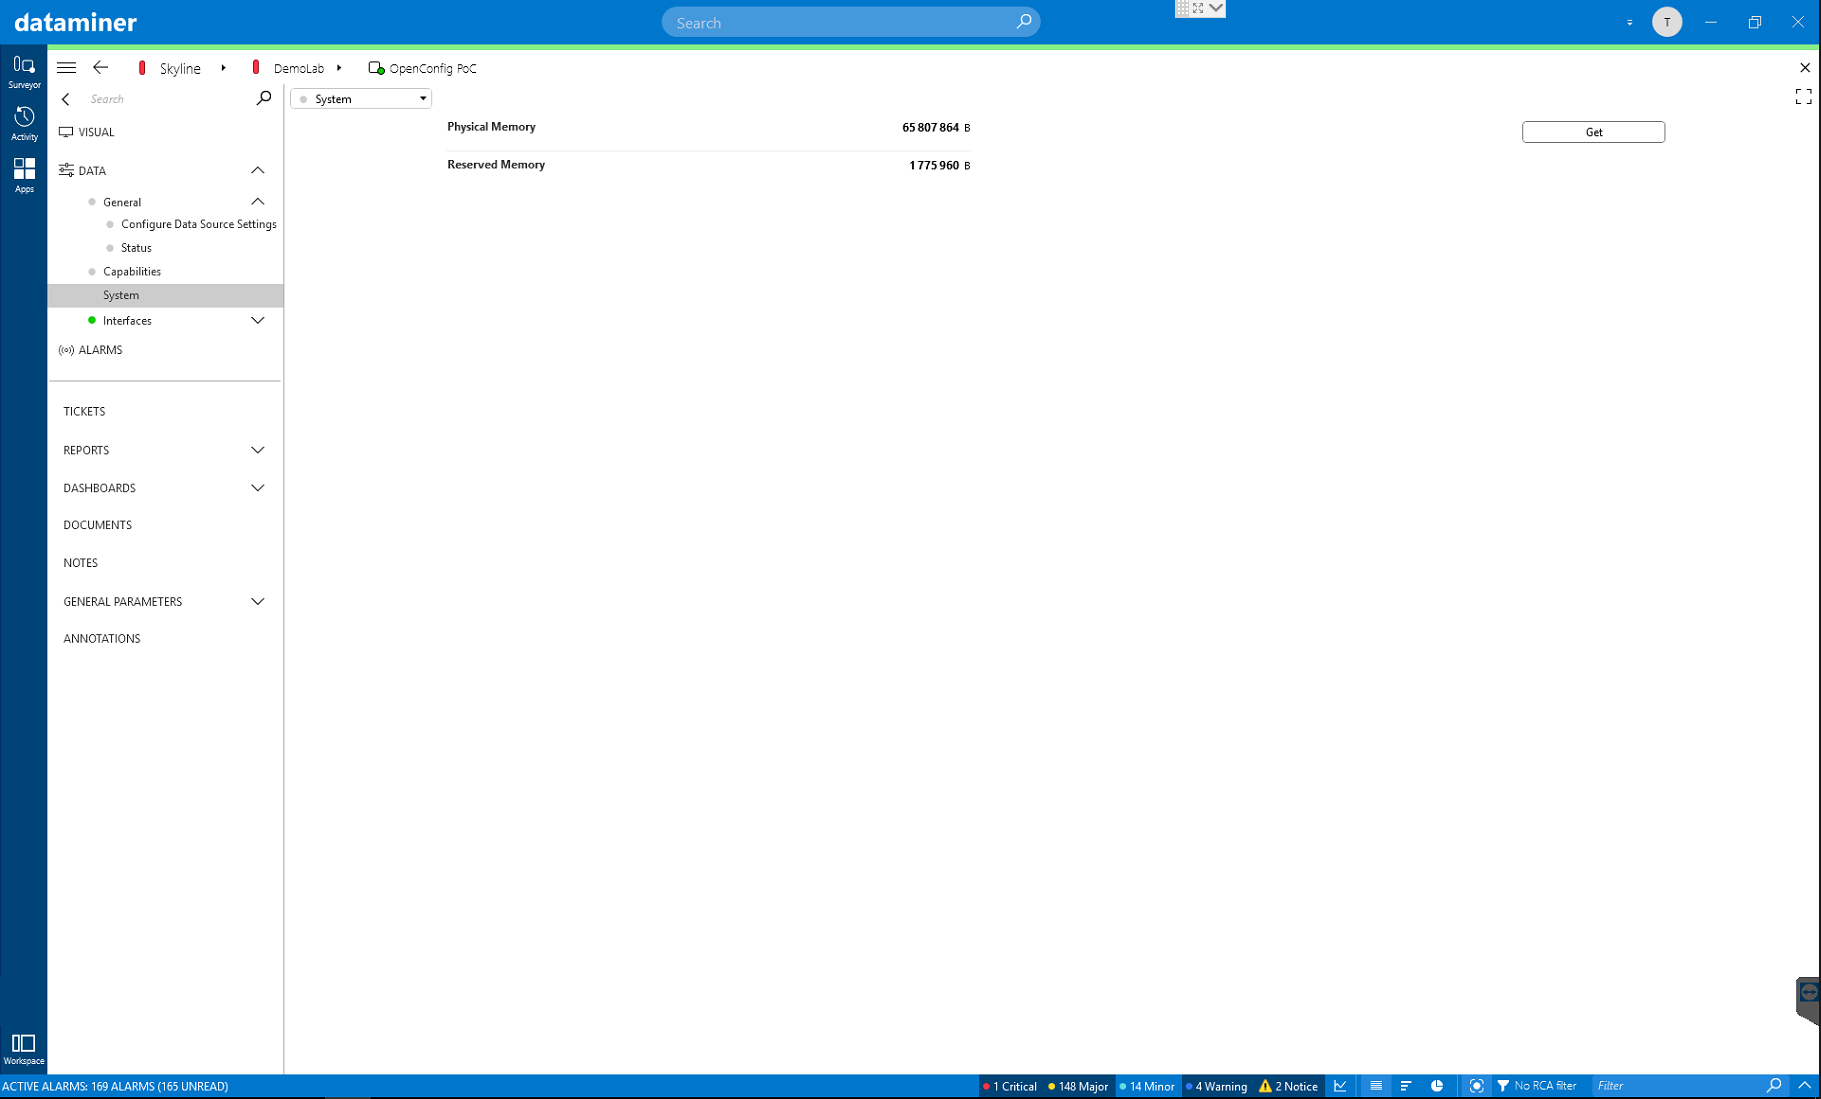Open the VISUAL page
The width and height of the screenshot is (1821, 1099).
[96, 132]
